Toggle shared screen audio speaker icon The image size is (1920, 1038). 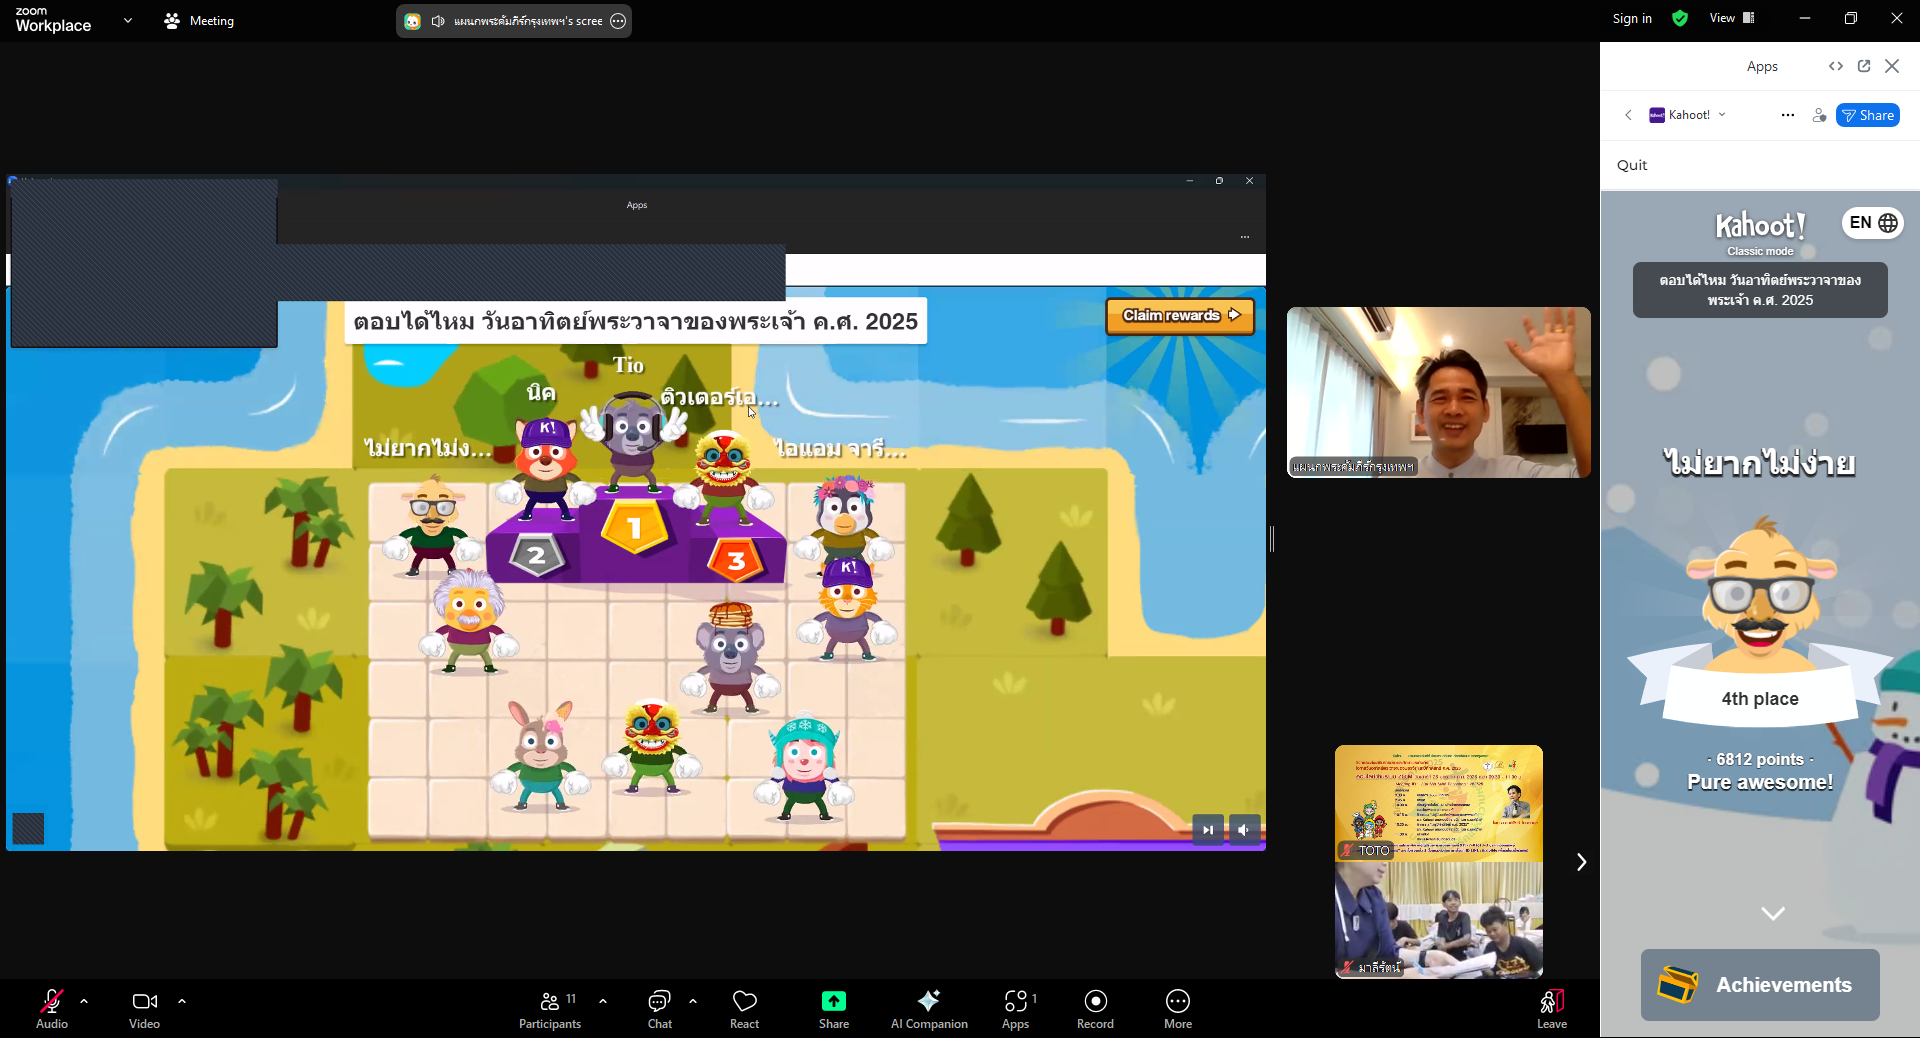pyautogui.click(x=438, y=21)
